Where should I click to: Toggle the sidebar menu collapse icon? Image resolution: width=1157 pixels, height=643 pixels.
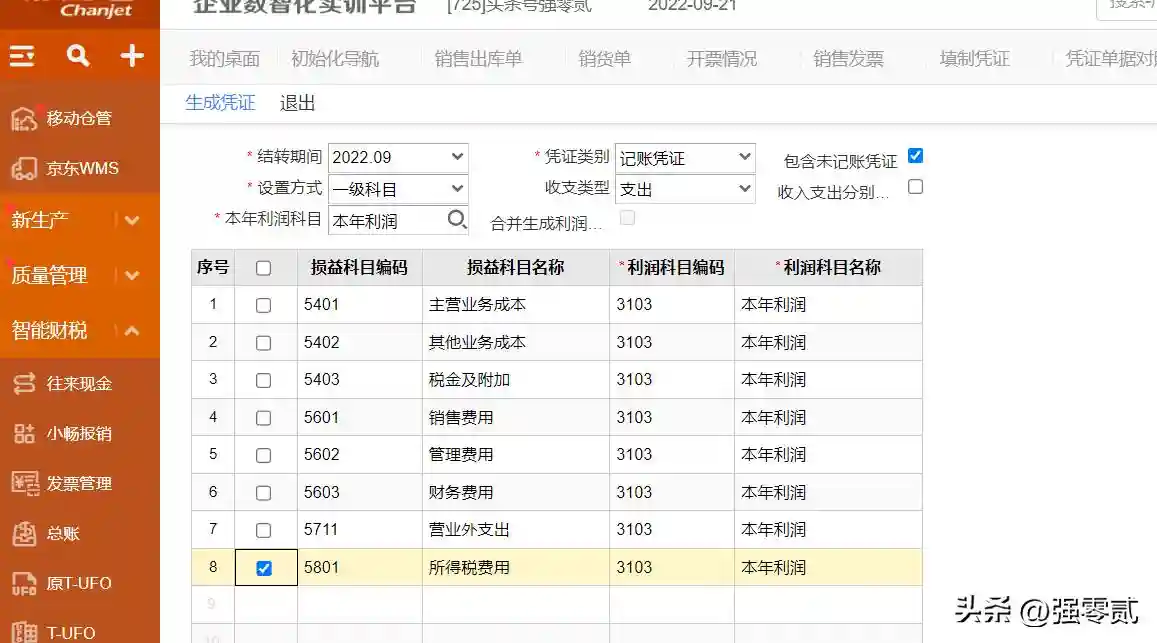point(22,56)
